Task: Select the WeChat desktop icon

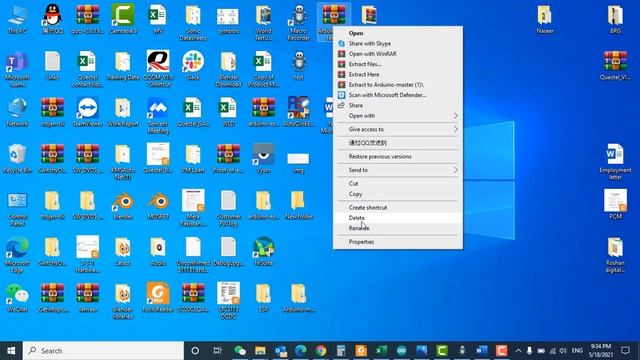Action: coord(17,298)
